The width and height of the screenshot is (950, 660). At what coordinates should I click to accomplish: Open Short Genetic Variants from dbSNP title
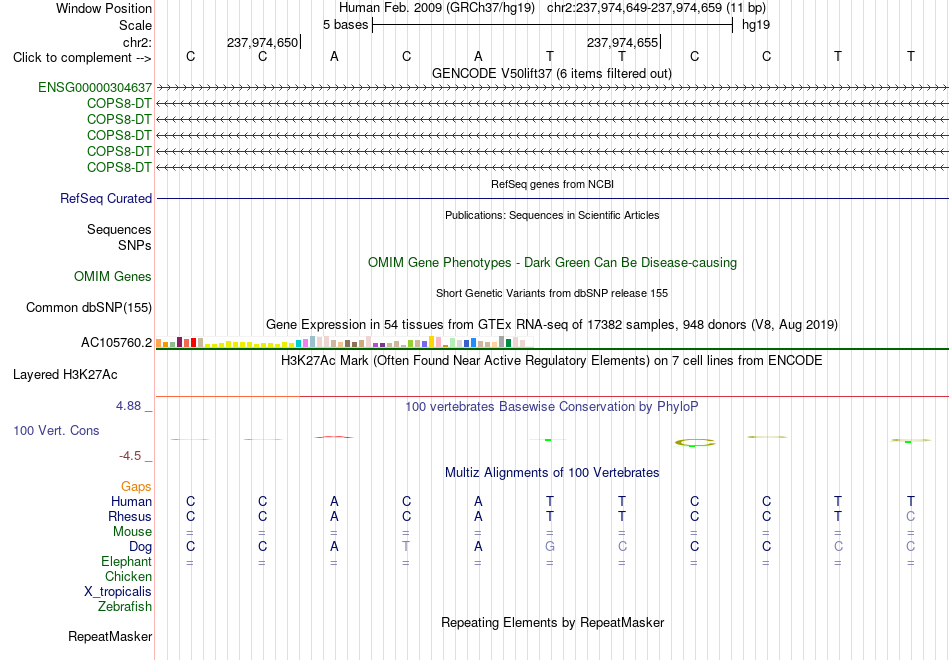552,293
